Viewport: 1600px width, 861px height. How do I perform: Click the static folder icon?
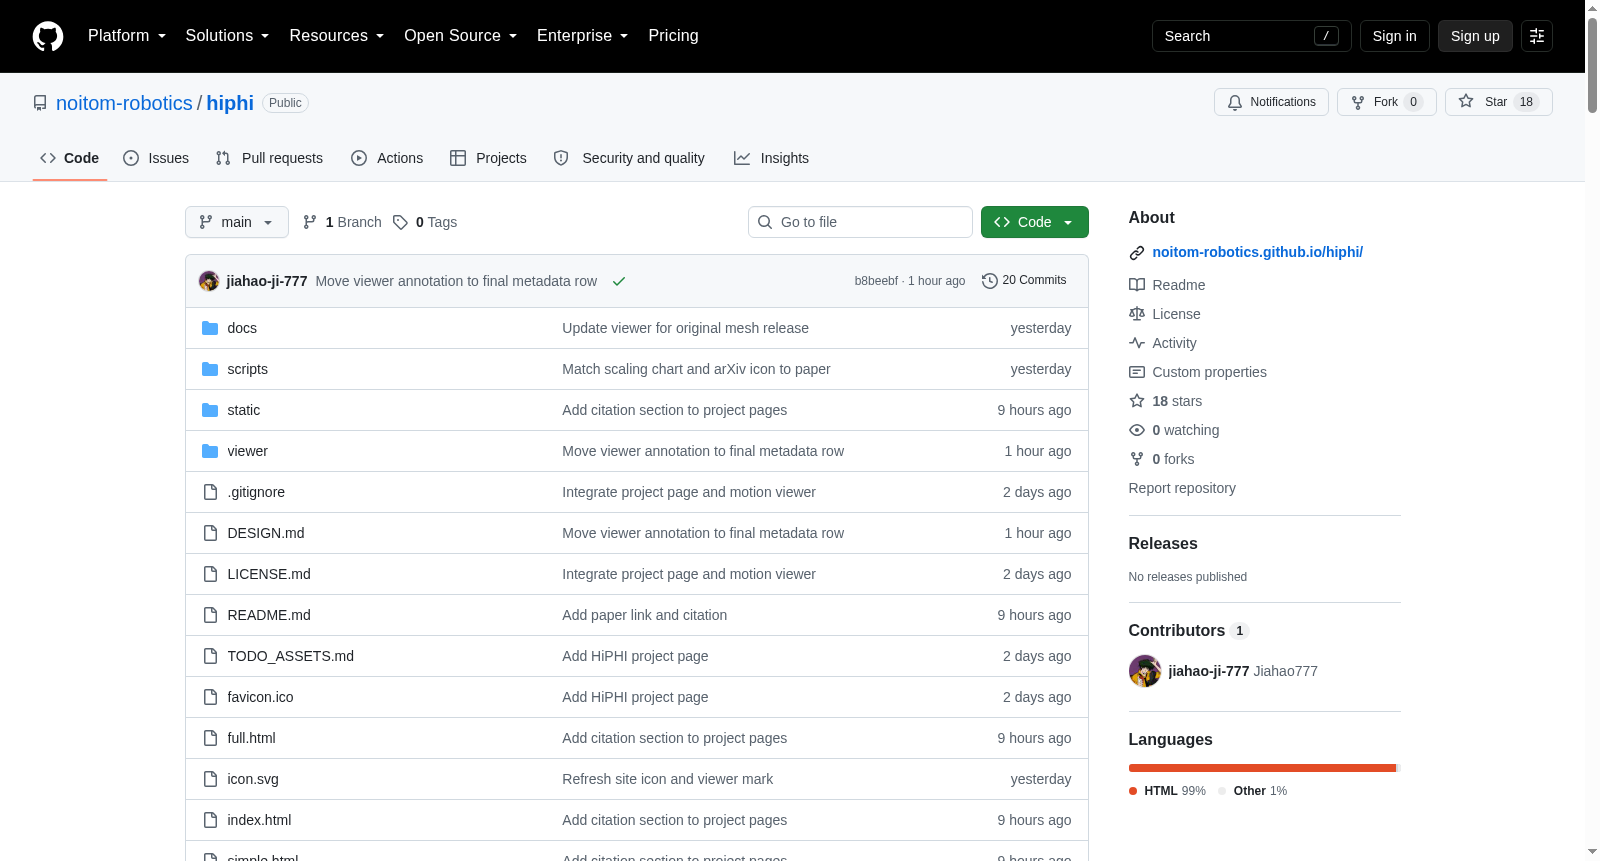210,410
